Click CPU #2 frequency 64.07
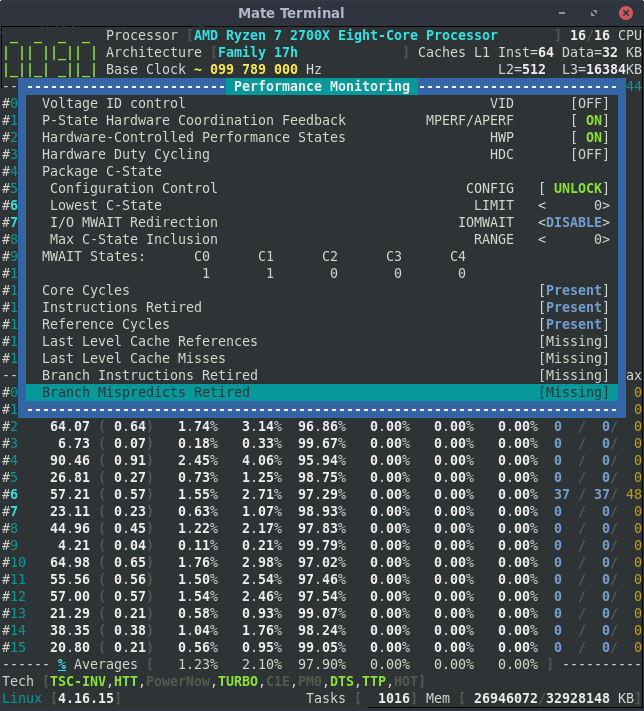Viewport: 644px width, 711px height. pyautogui.click(x=70, y=427)
